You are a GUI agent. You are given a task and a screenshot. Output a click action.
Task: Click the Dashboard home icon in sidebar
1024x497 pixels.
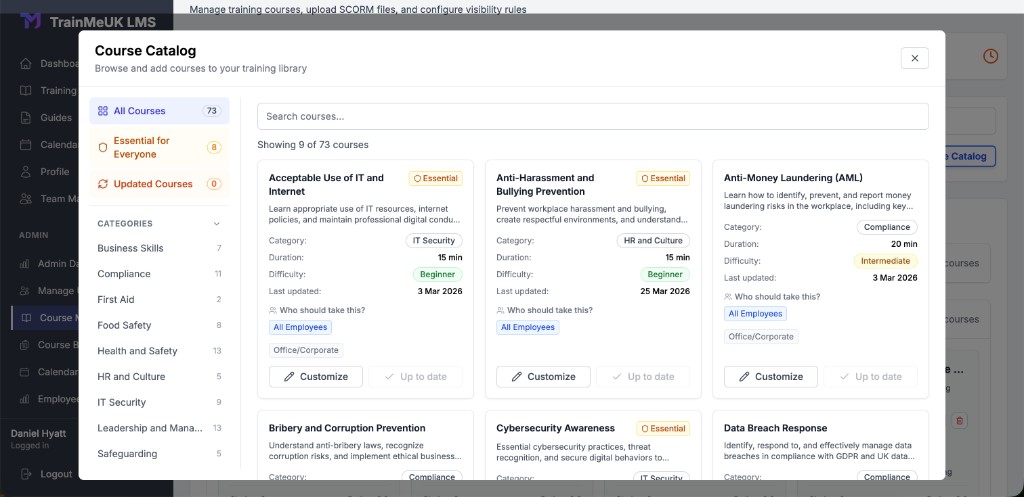[x=25, y=63]
